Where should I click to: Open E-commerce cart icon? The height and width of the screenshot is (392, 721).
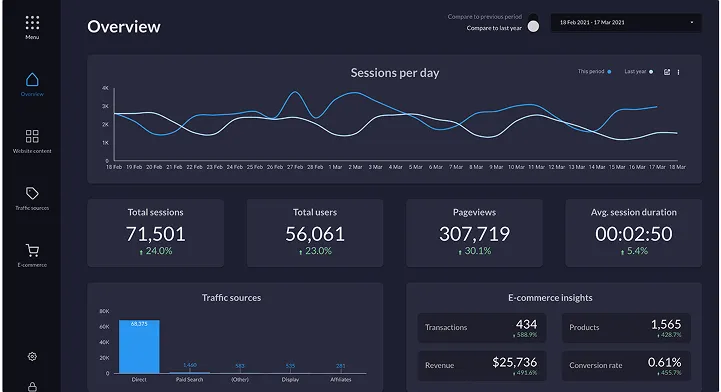click(32, 250)
